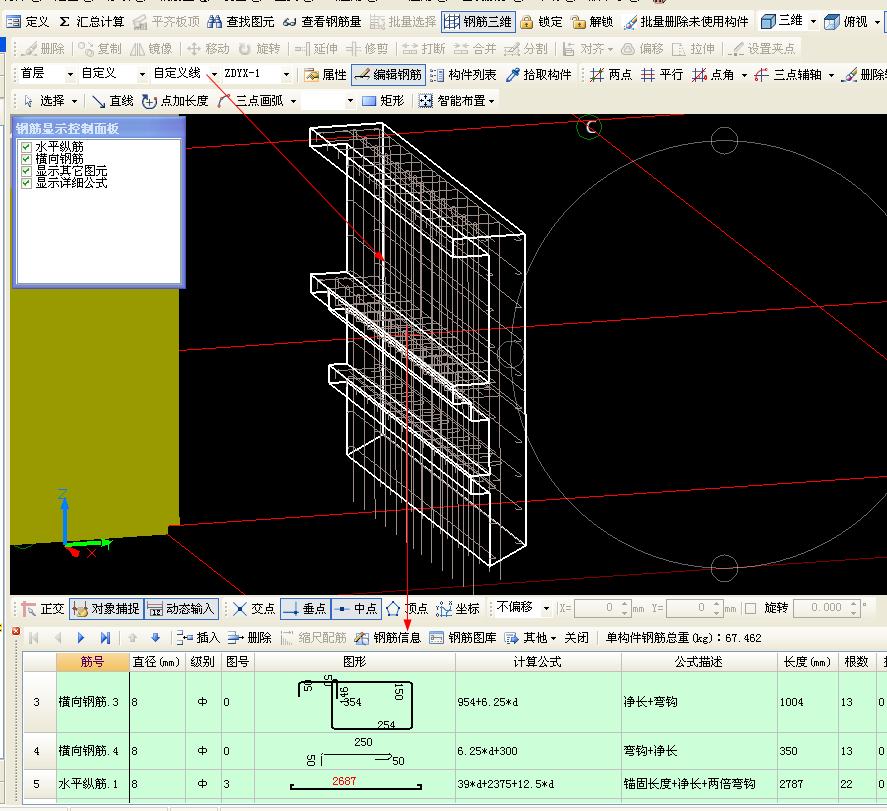This screenshot has width=887, height=811.
Task: Click 查找图元 binoculars icon
Action: click(x=214, y=22)
